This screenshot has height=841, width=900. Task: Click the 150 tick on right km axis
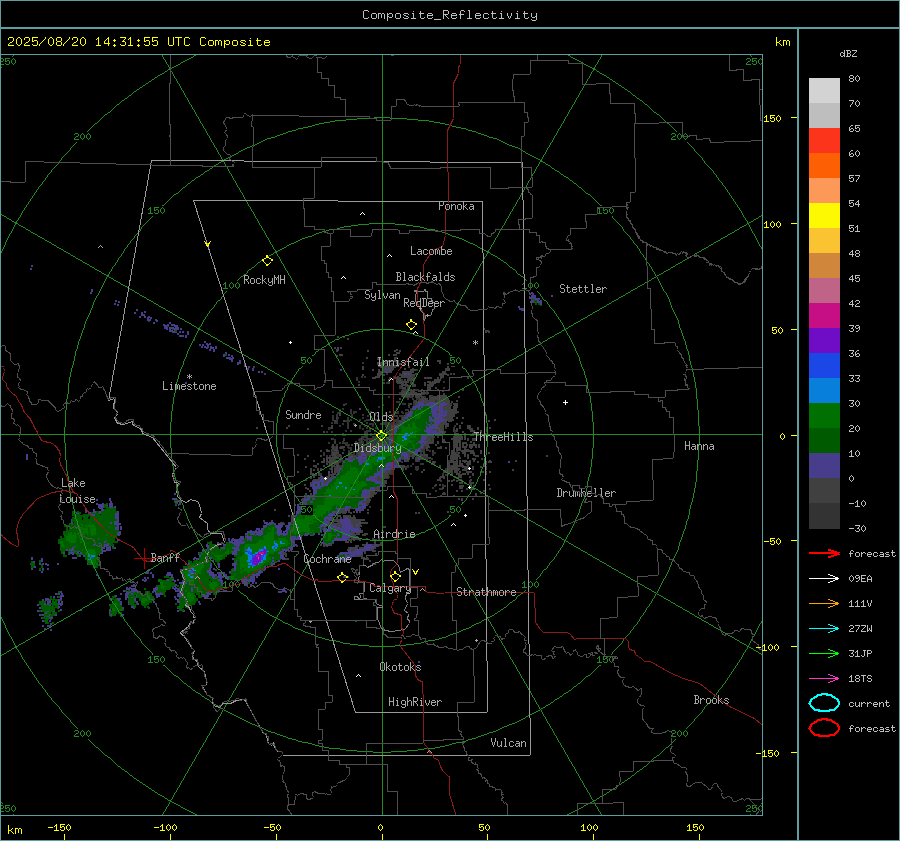pos(772,118)
